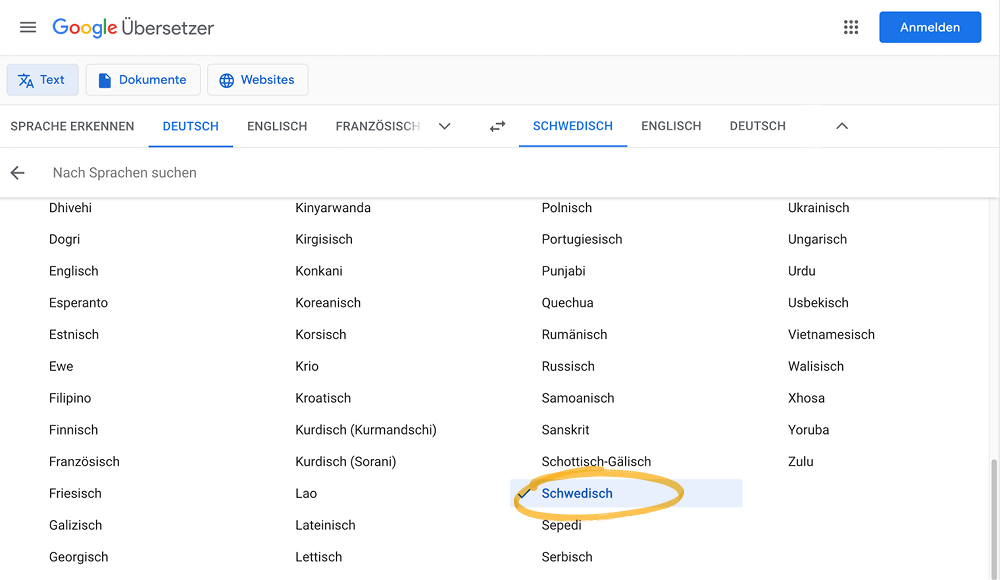Screen dimensions: 1000x580
Task: Click the Anmelden button
Action: coord(930,27)
